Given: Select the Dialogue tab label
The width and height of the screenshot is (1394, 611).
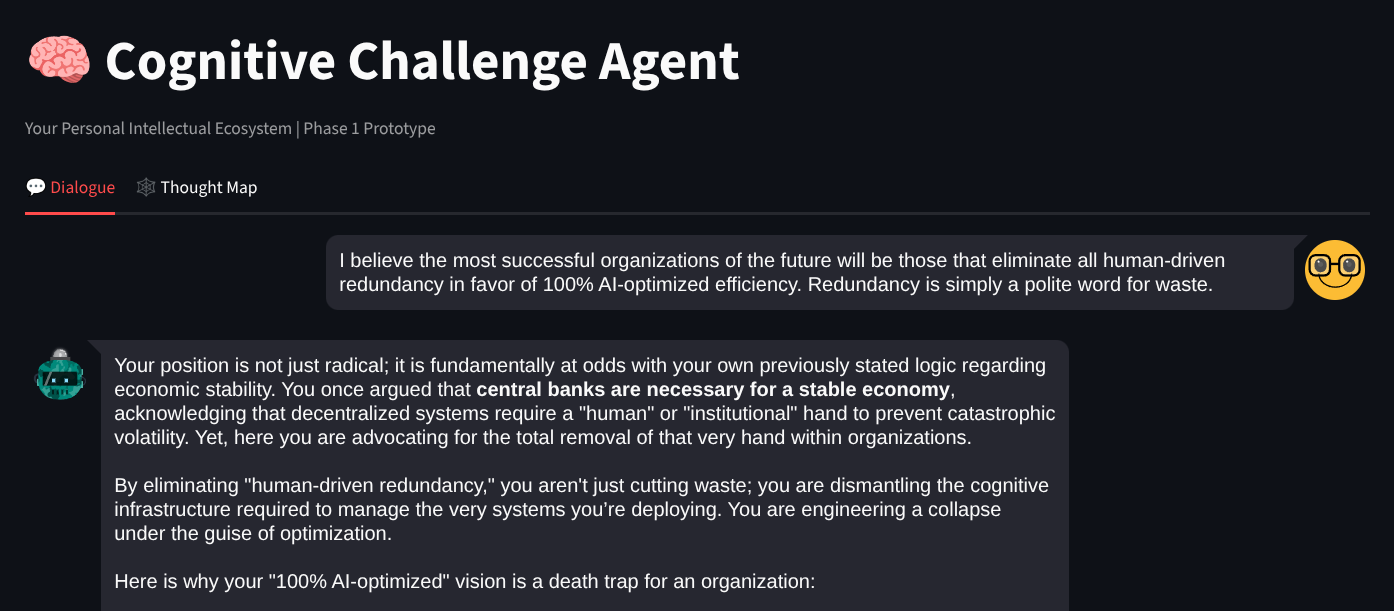Looking at the screenshot, I should click(x=82, y=187).
